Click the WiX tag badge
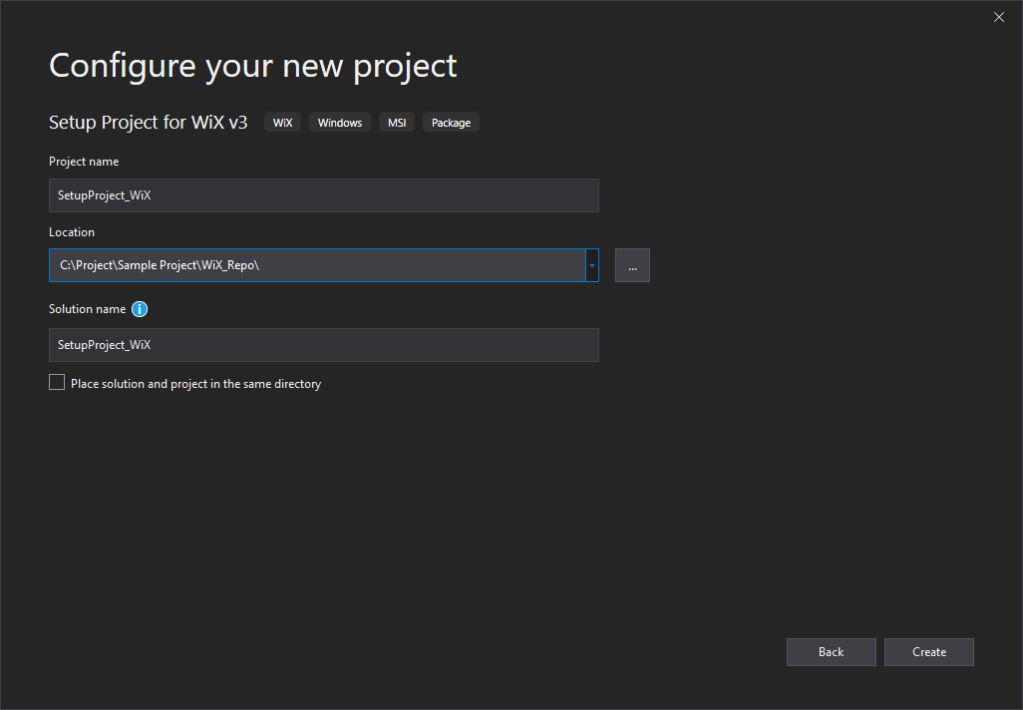Image resolution: width=1023 pixels, height=710 pixels. click(283, 123)
